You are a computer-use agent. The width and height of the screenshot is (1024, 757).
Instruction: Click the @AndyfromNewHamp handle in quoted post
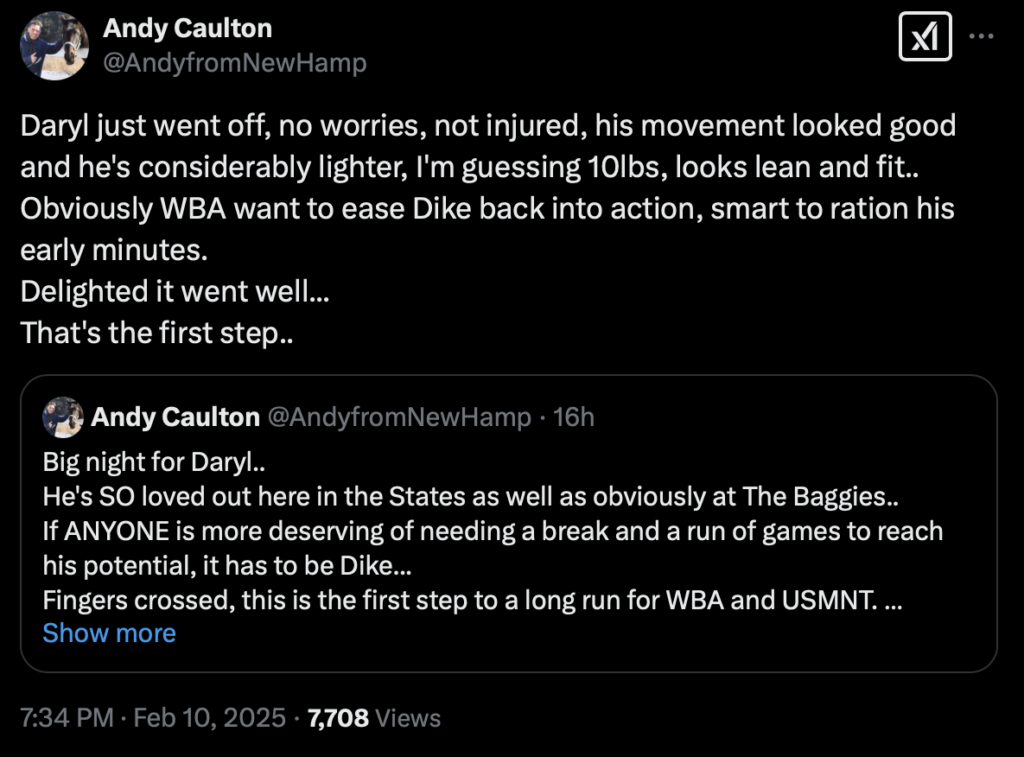click(399, 417)
